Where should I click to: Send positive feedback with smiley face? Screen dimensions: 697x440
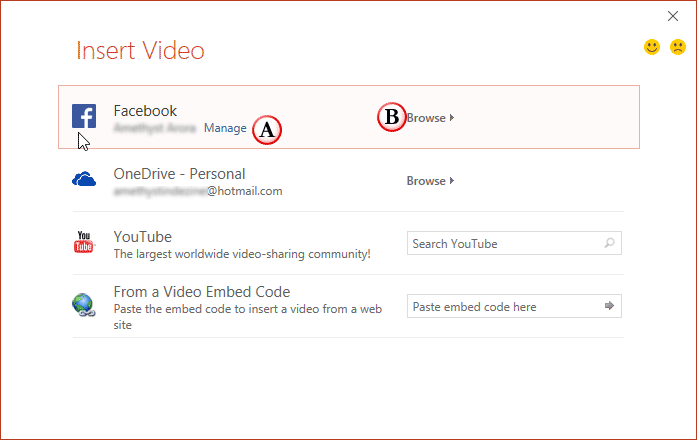(x=652, y=47)
